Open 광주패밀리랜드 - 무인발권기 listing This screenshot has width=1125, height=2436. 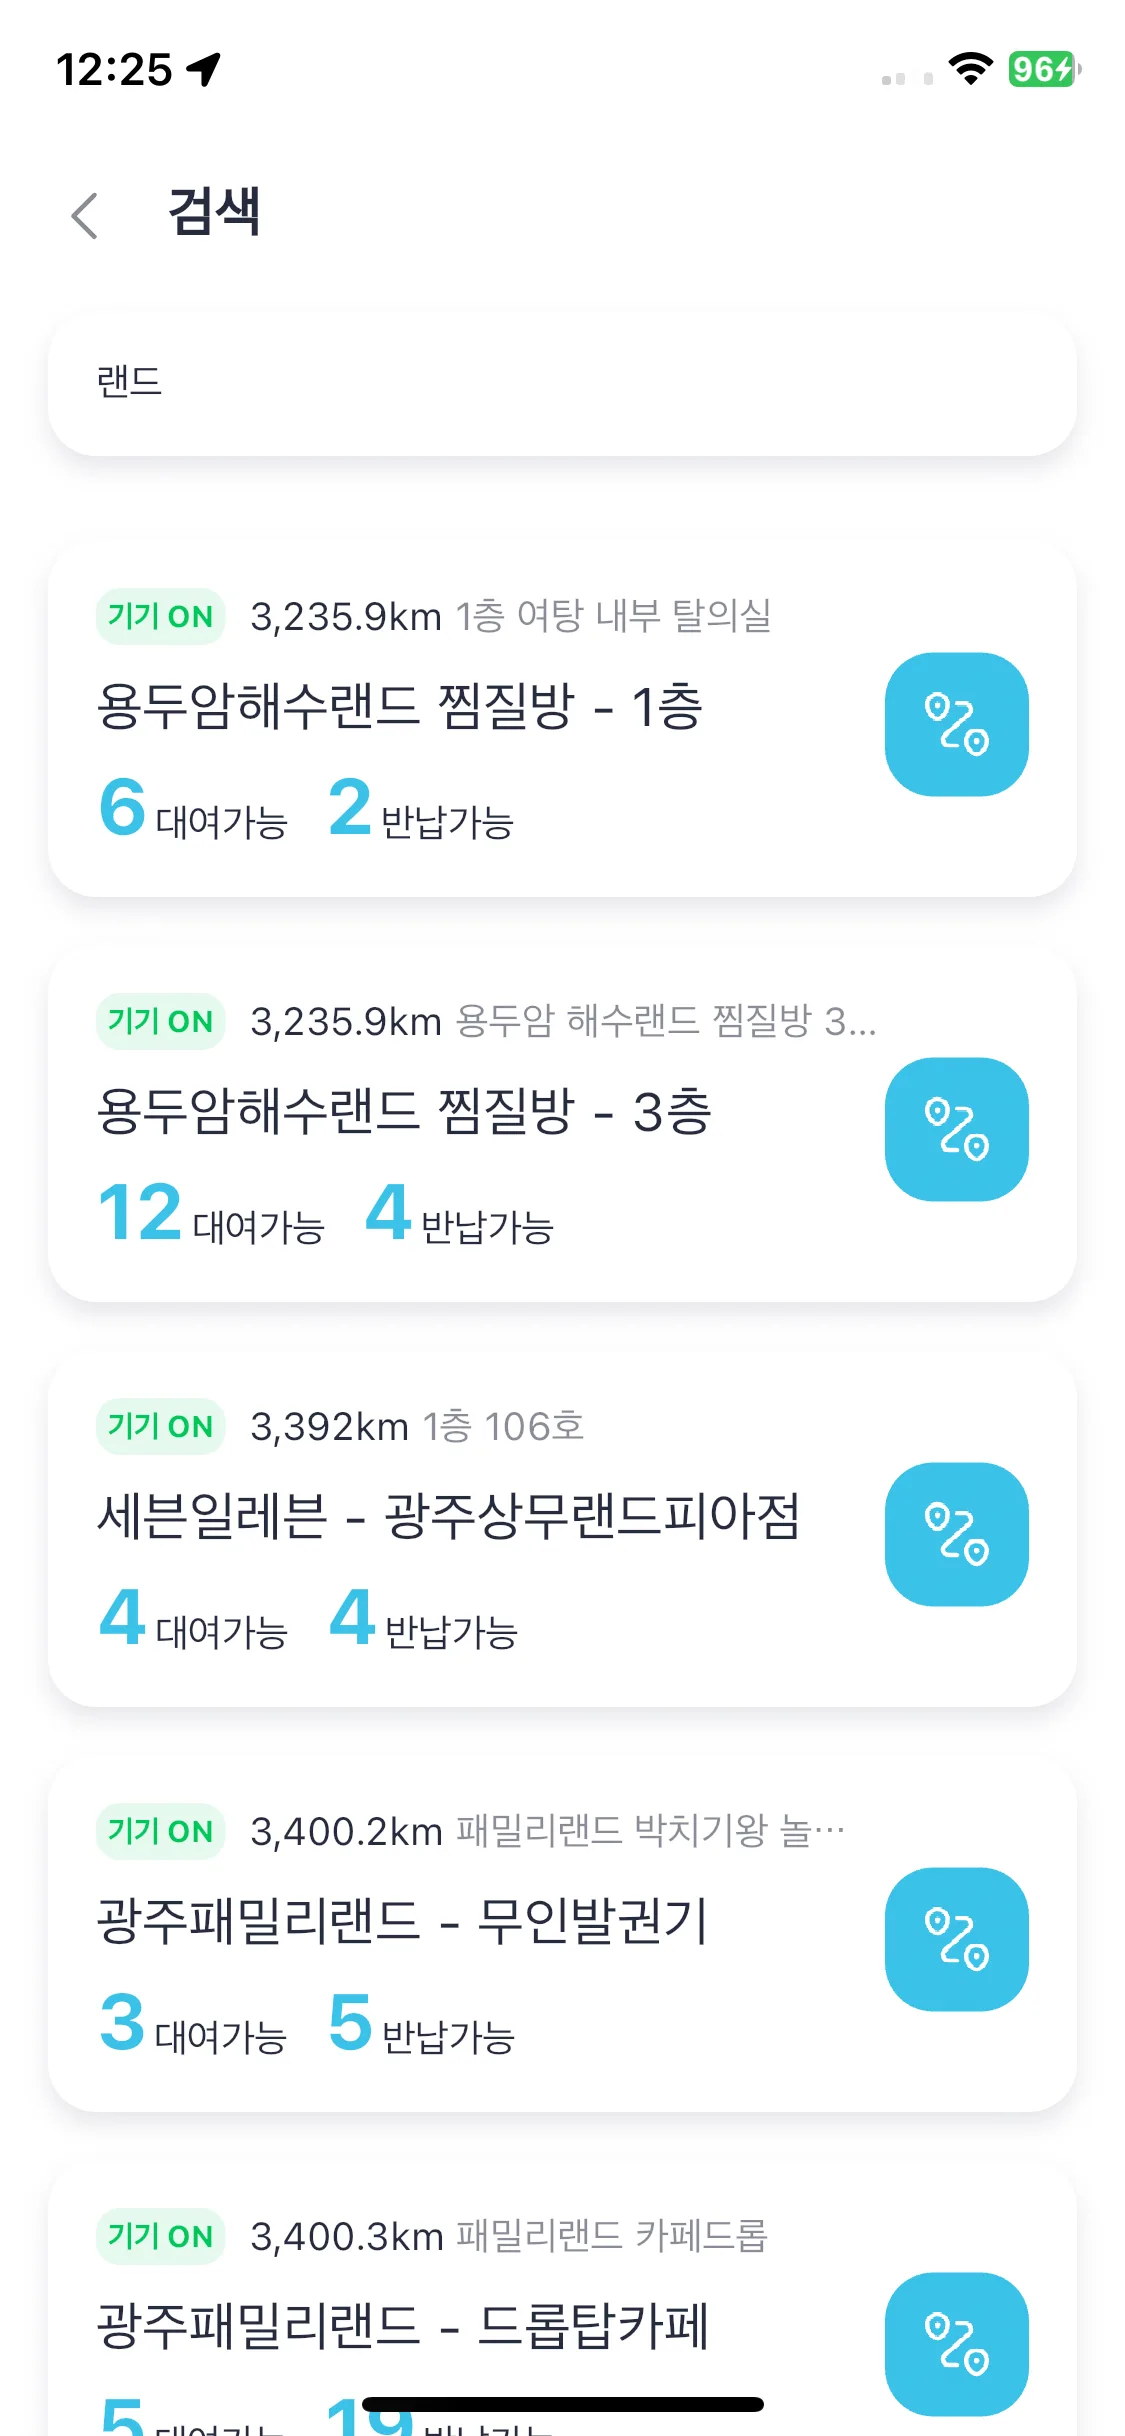pyautogui.click(x=562, y=1933)
